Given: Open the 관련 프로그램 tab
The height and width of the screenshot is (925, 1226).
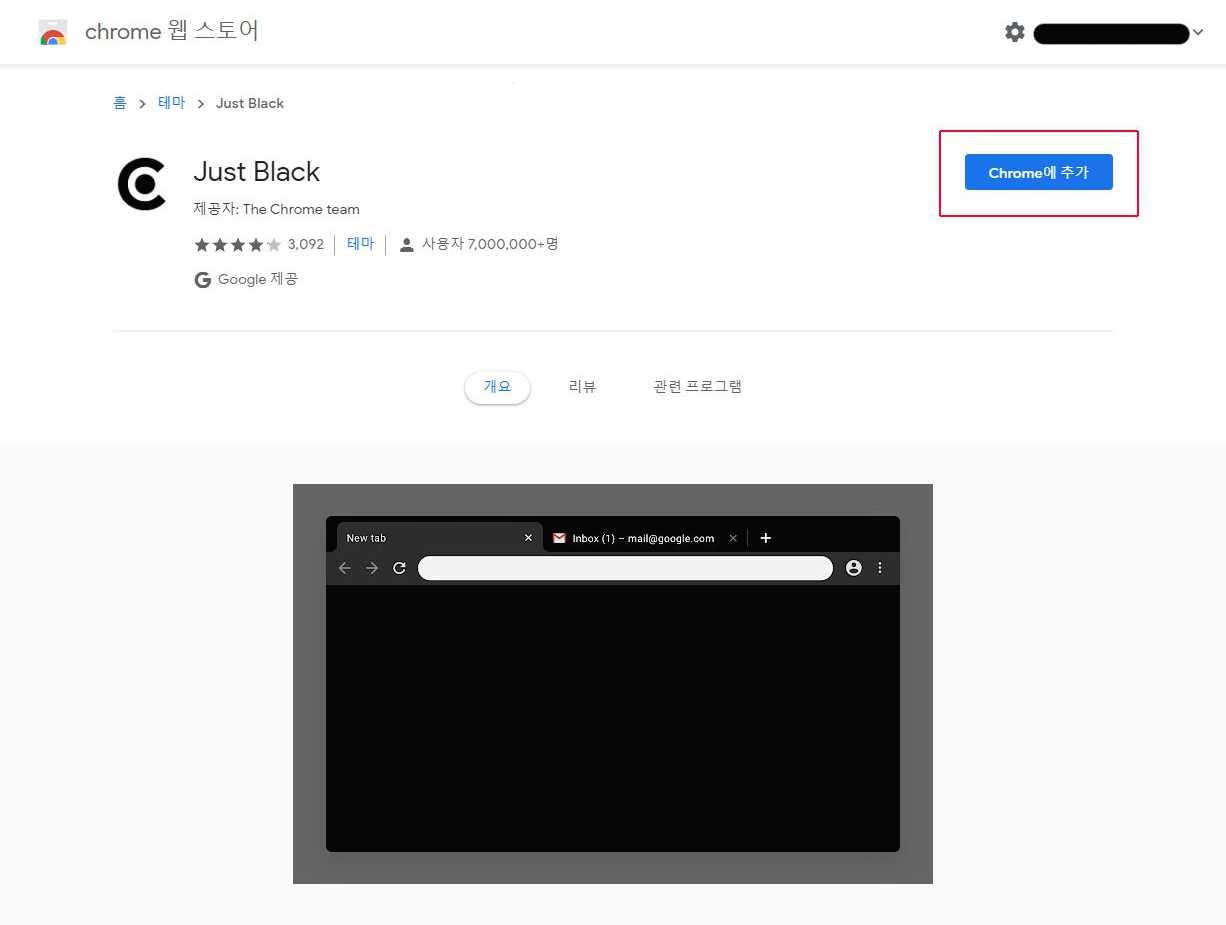Looking at the screenshot, I should (698, 387).
